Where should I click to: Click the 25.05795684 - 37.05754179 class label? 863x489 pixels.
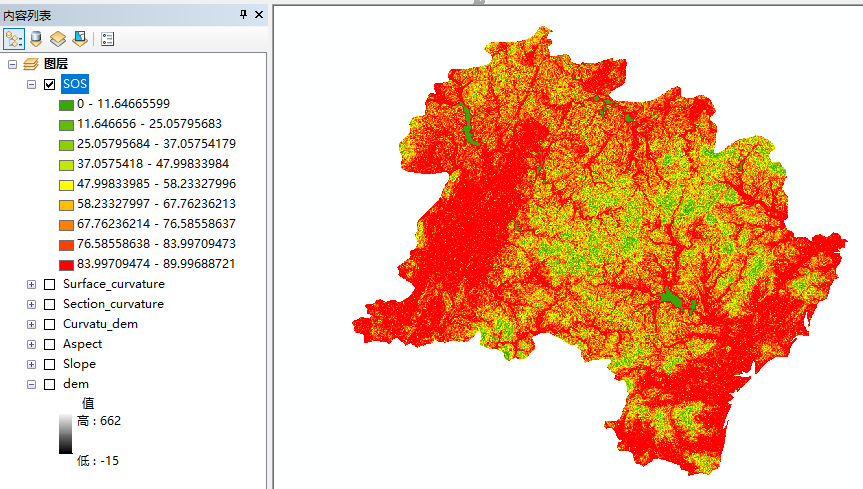coord(156,144)
